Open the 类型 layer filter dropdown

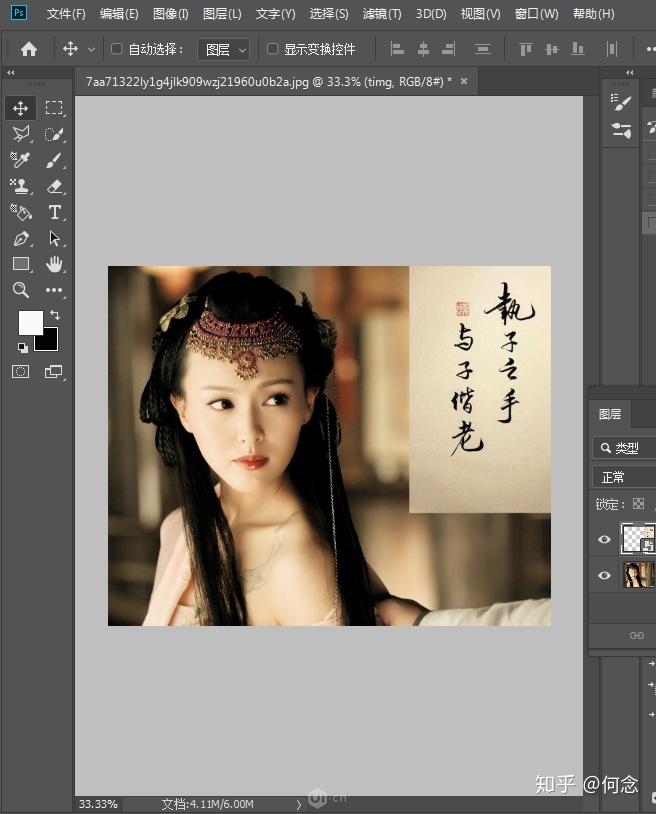[624, 447]
